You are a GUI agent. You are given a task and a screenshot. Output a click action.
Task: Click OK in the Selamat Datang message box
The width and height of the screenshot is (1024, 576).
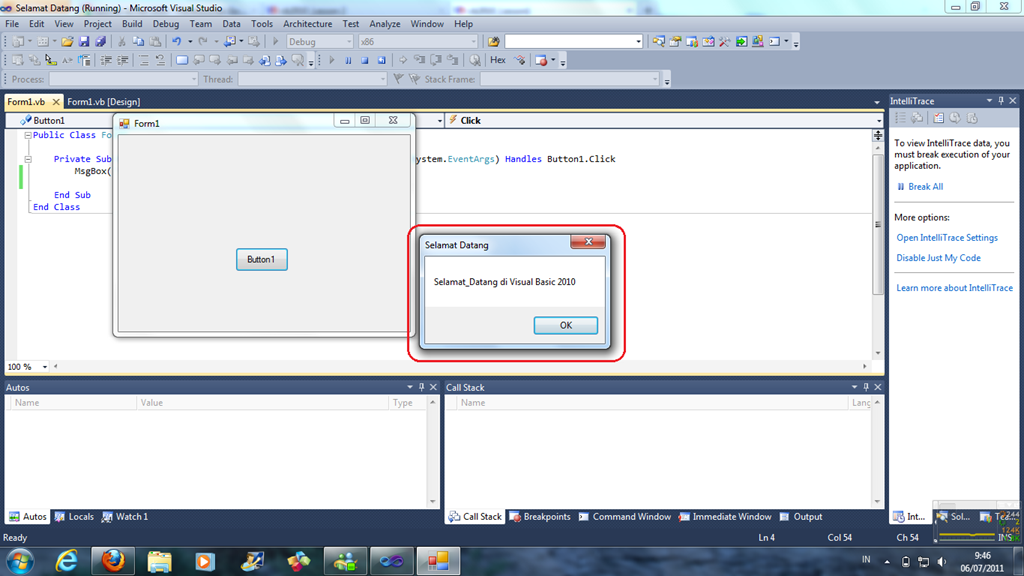tap(566, 325)
